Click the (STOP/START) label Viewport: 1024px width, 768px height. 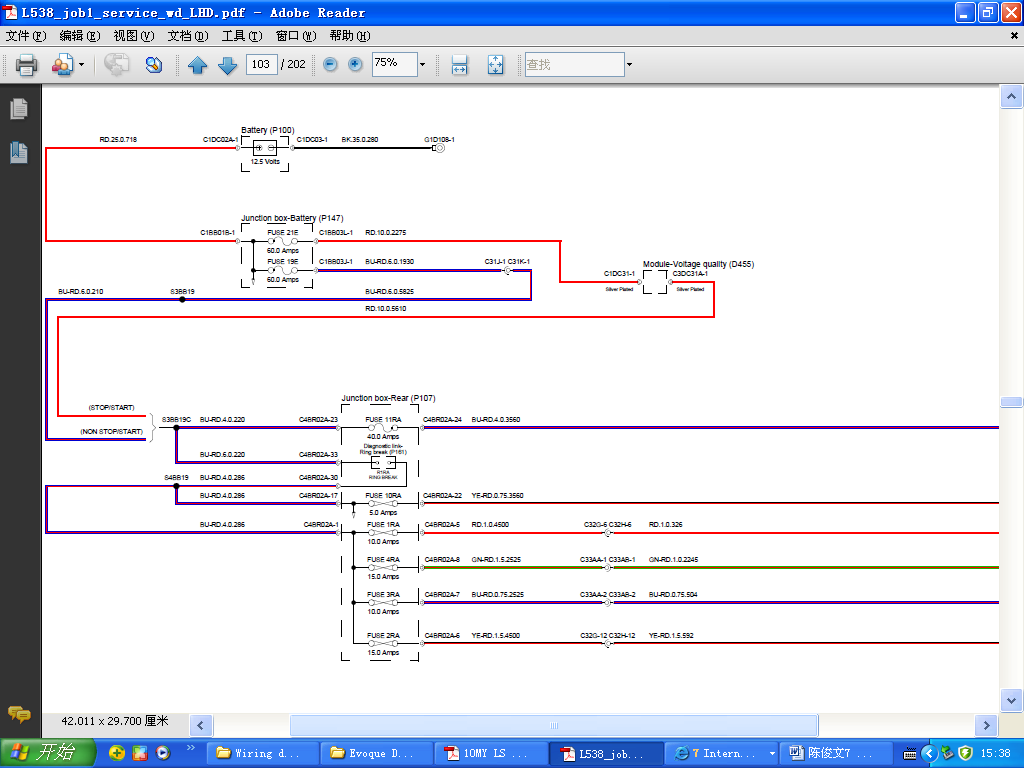(x=112, y=408)
